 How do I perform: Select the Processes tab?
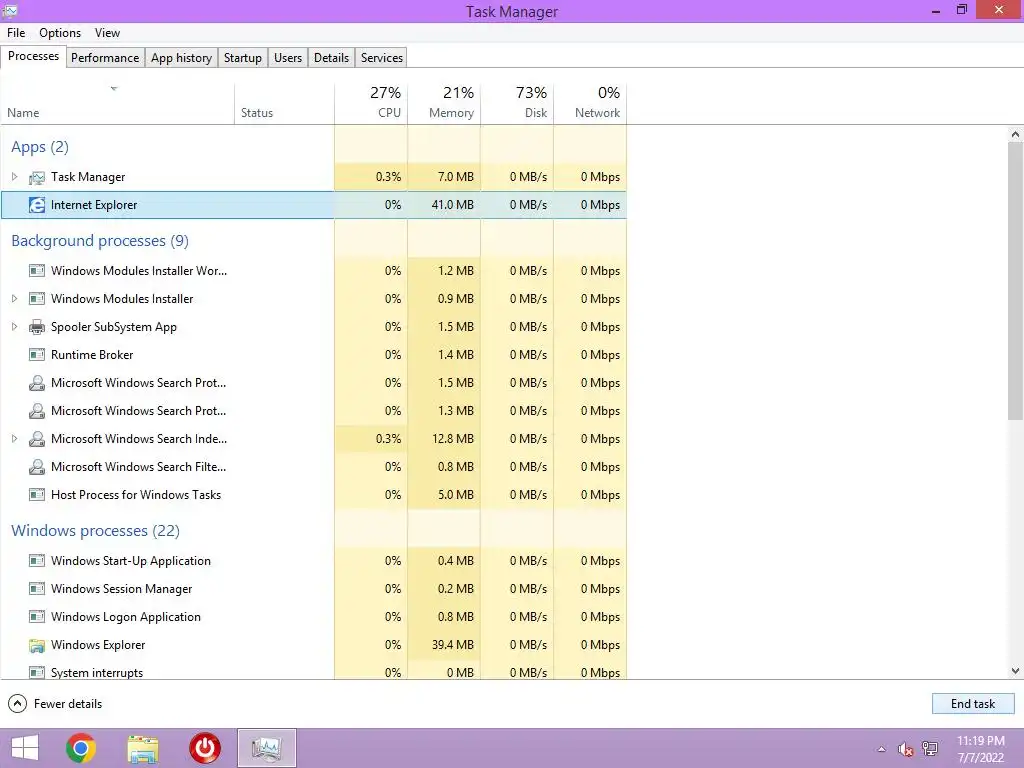[33, 56]
